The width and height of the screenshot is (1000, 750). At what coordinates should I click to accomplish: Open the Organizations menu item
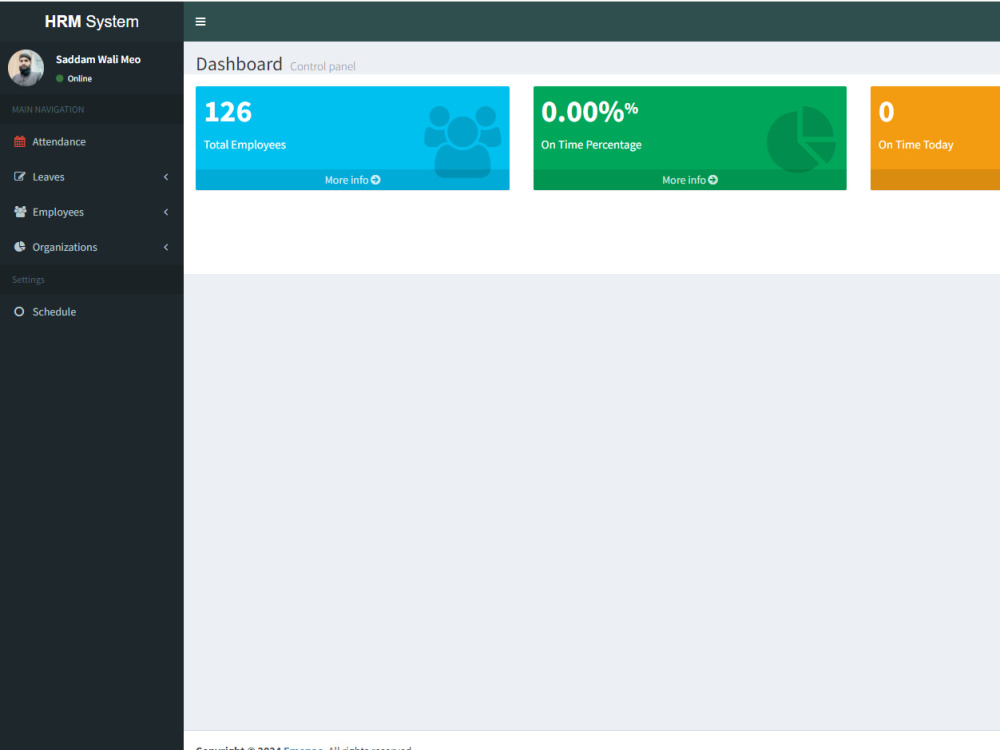[x=92, y=247]
